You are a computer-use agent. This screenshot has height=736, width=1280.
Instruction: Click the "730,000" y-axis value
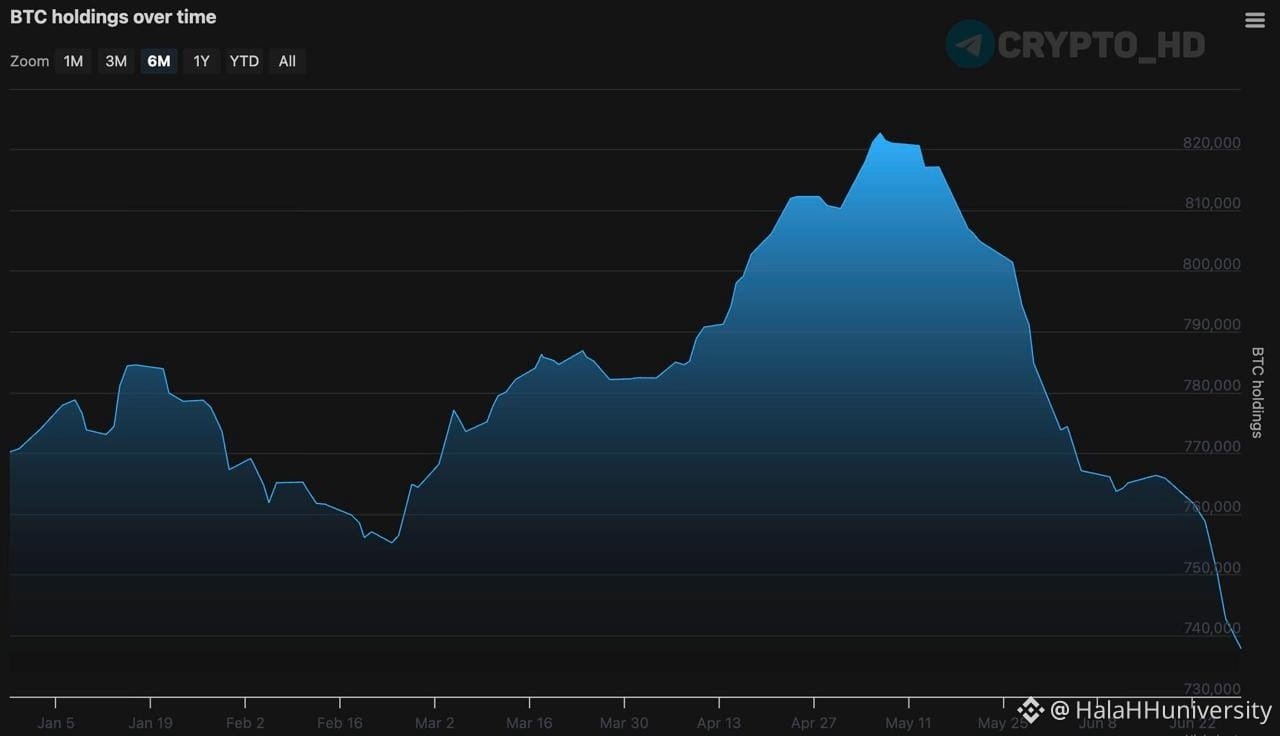[x=1212, y=689]
